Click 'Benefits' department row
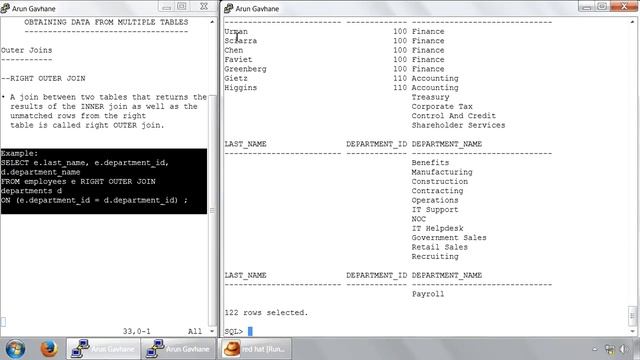 [x=430, y=162]
